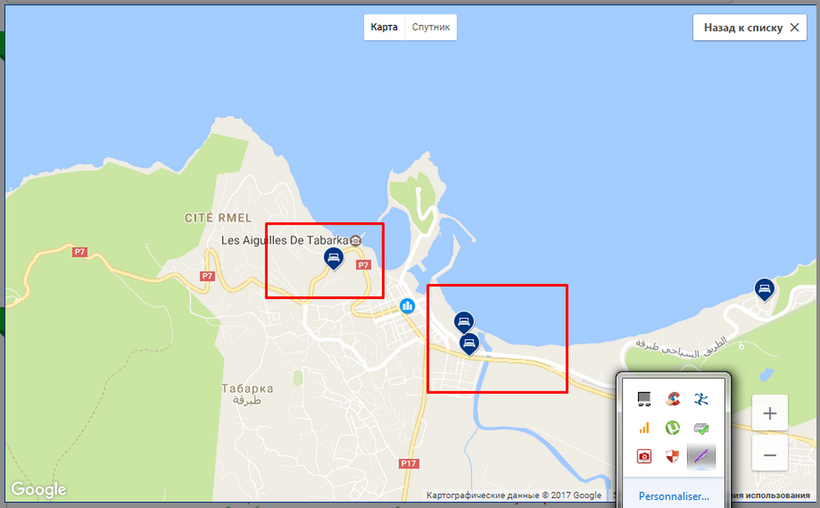Image resolution: width=820 pixels, height=508 pixels.
Task: Open the CCleaner tray icon
Action: pos(673,399)
